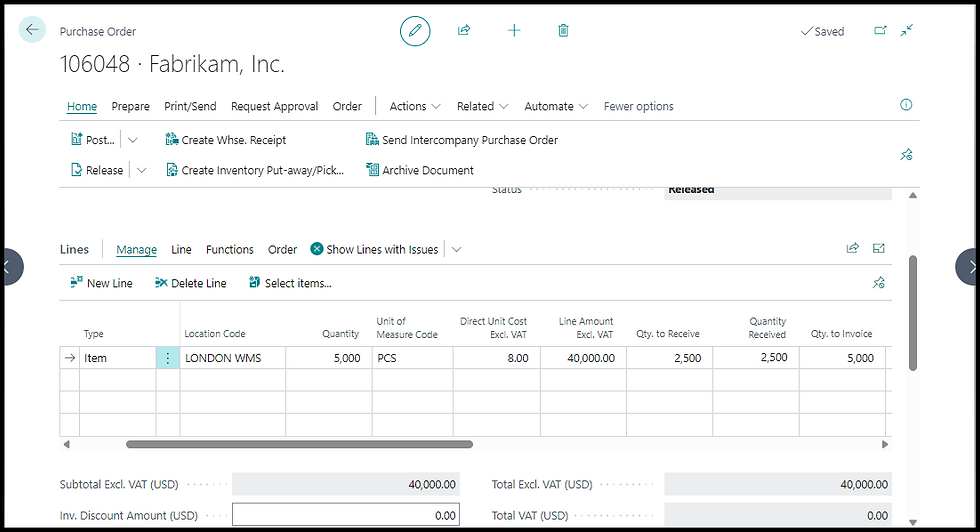Image resolution: width=980 pixels, height=532 pixels.
Task: Click the PCS unit of measure cell
Action: (x=412, y=358)
